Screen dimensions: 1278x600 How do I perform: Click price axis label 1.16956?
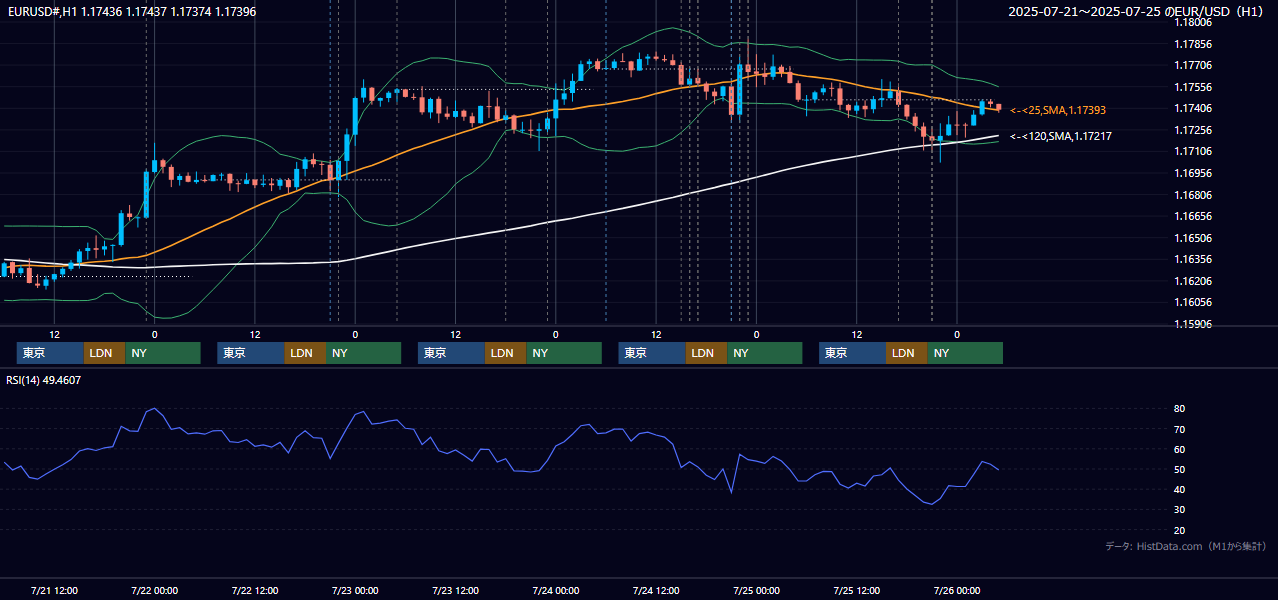click(1193, 173)
